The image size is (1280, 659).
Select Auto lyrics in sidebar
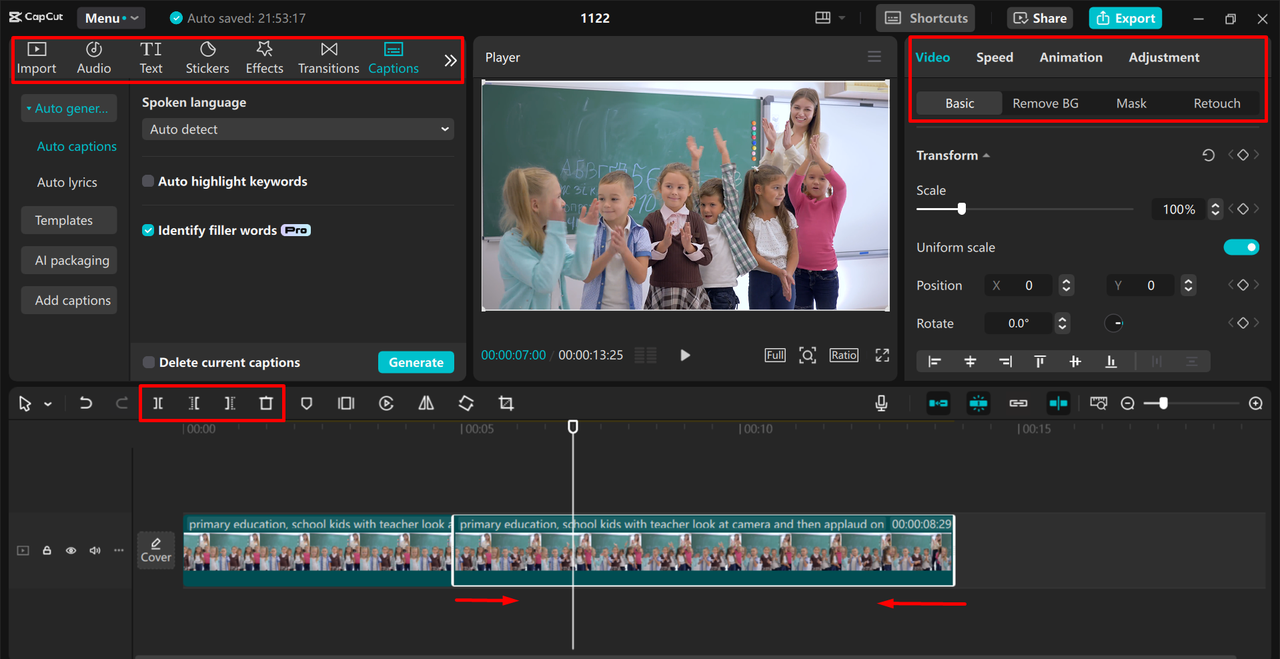point(67,182)
